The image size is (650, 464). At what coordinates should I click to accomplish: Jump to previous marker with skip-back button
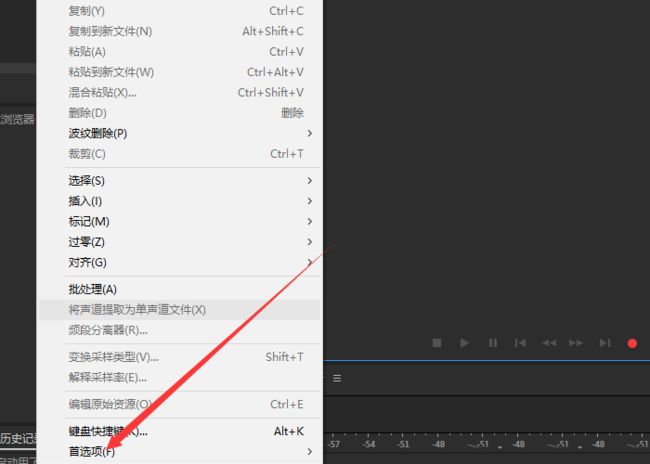point(520,343)
